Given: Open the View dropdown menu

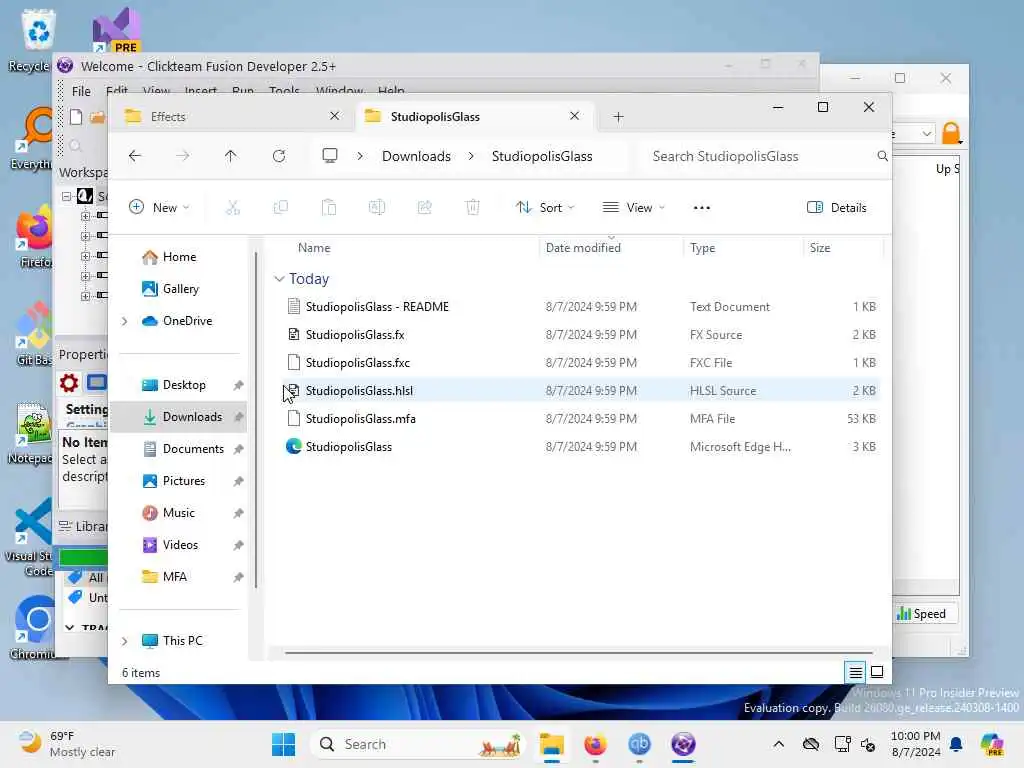Looking at the screenshot, I should [633, 208].
